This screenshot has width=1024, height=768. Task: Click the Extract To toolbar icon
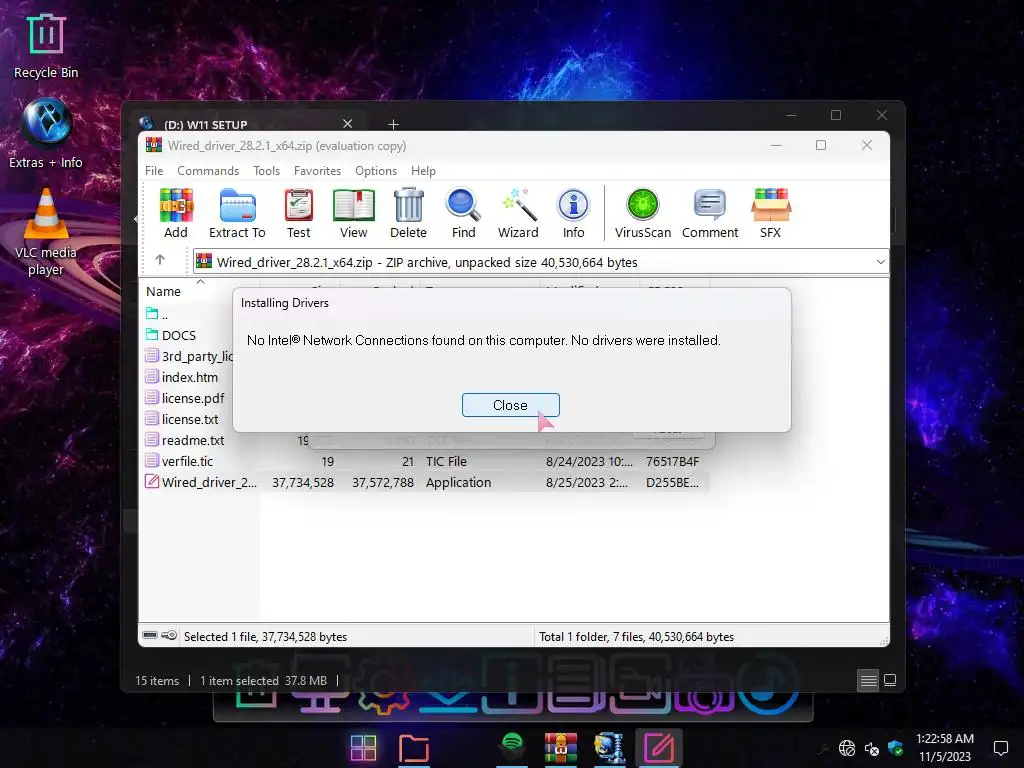[237, 213]
